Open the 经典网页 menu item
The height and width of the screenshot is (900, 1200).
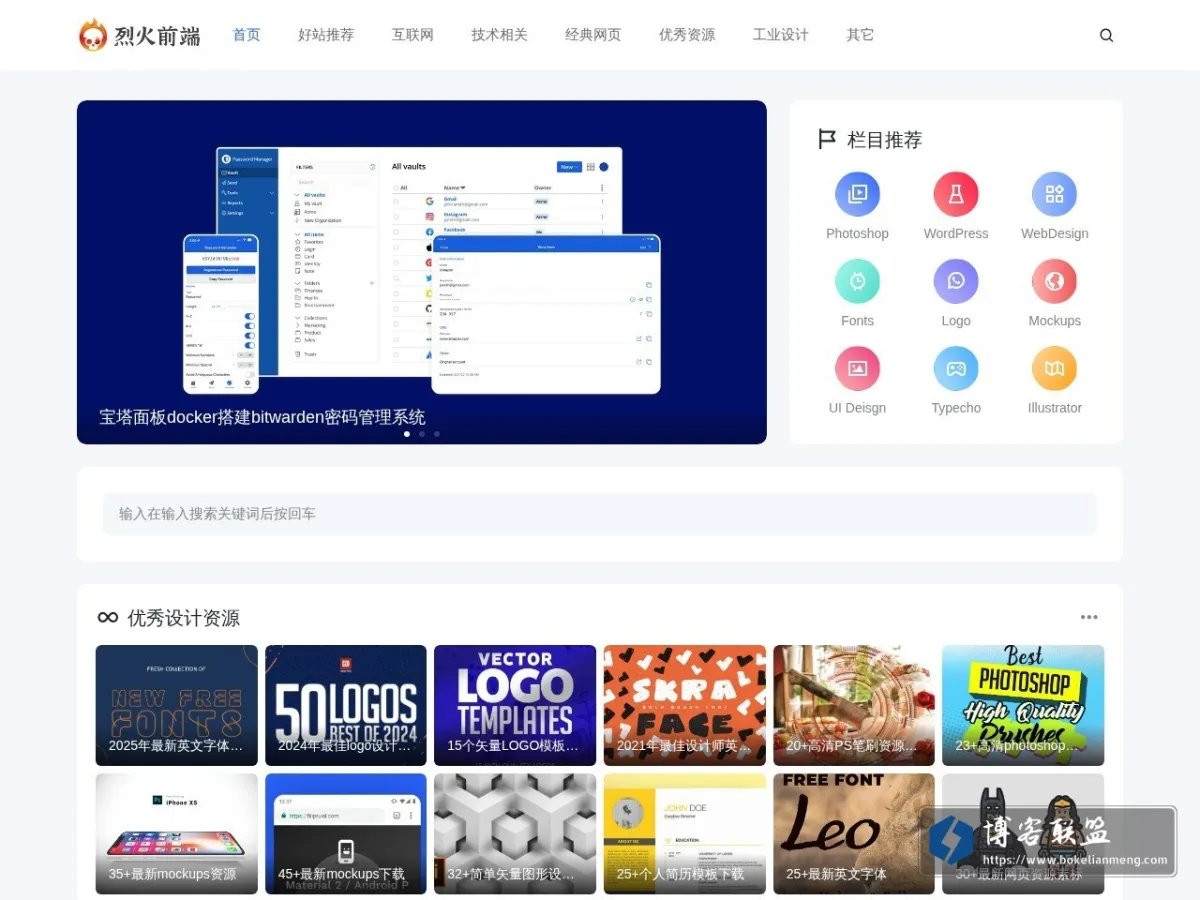(x=593, y=35)
